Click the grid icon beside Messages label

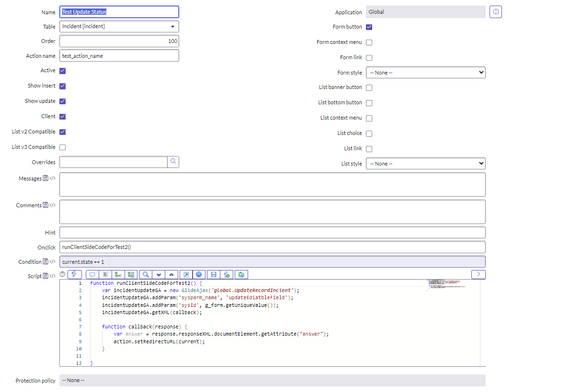(x=45, y=178)
